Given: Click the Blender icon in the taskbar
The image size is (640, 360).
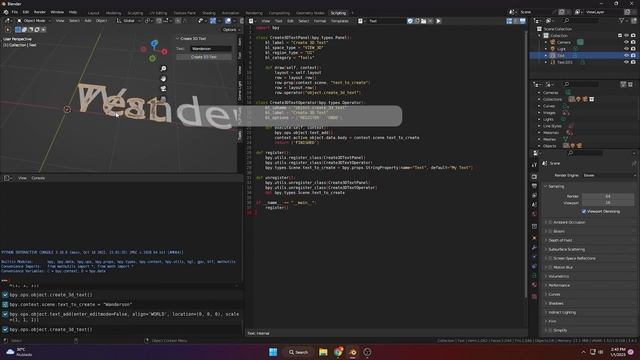Looking at the screenshot, I should click(353, 352).
